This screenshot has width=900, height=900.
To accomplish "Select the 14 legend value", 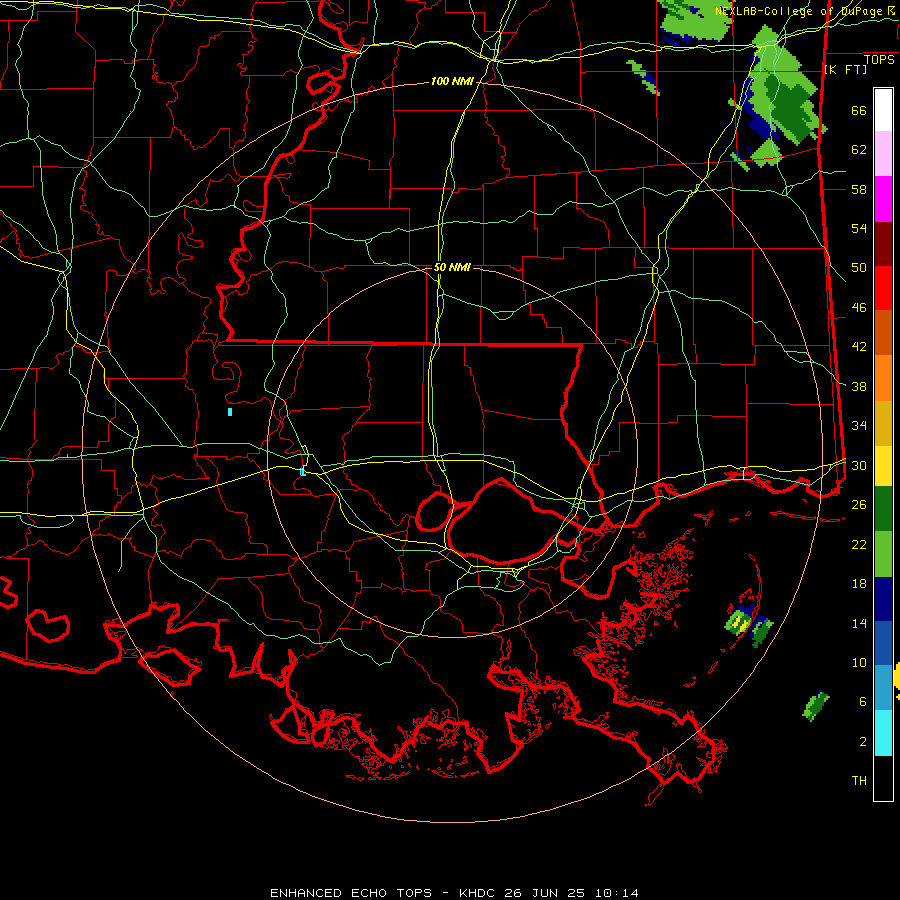I will coord(859,623).
